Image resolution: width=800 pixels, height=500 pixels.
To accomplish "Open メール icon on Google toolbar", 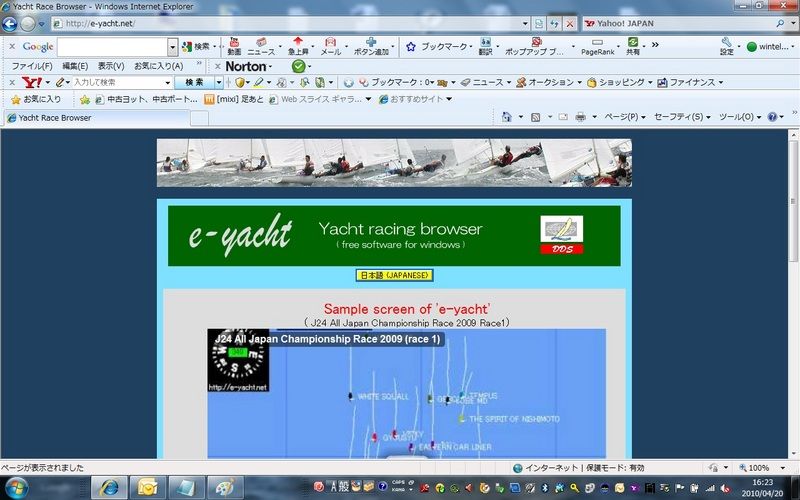I will 331,46.
